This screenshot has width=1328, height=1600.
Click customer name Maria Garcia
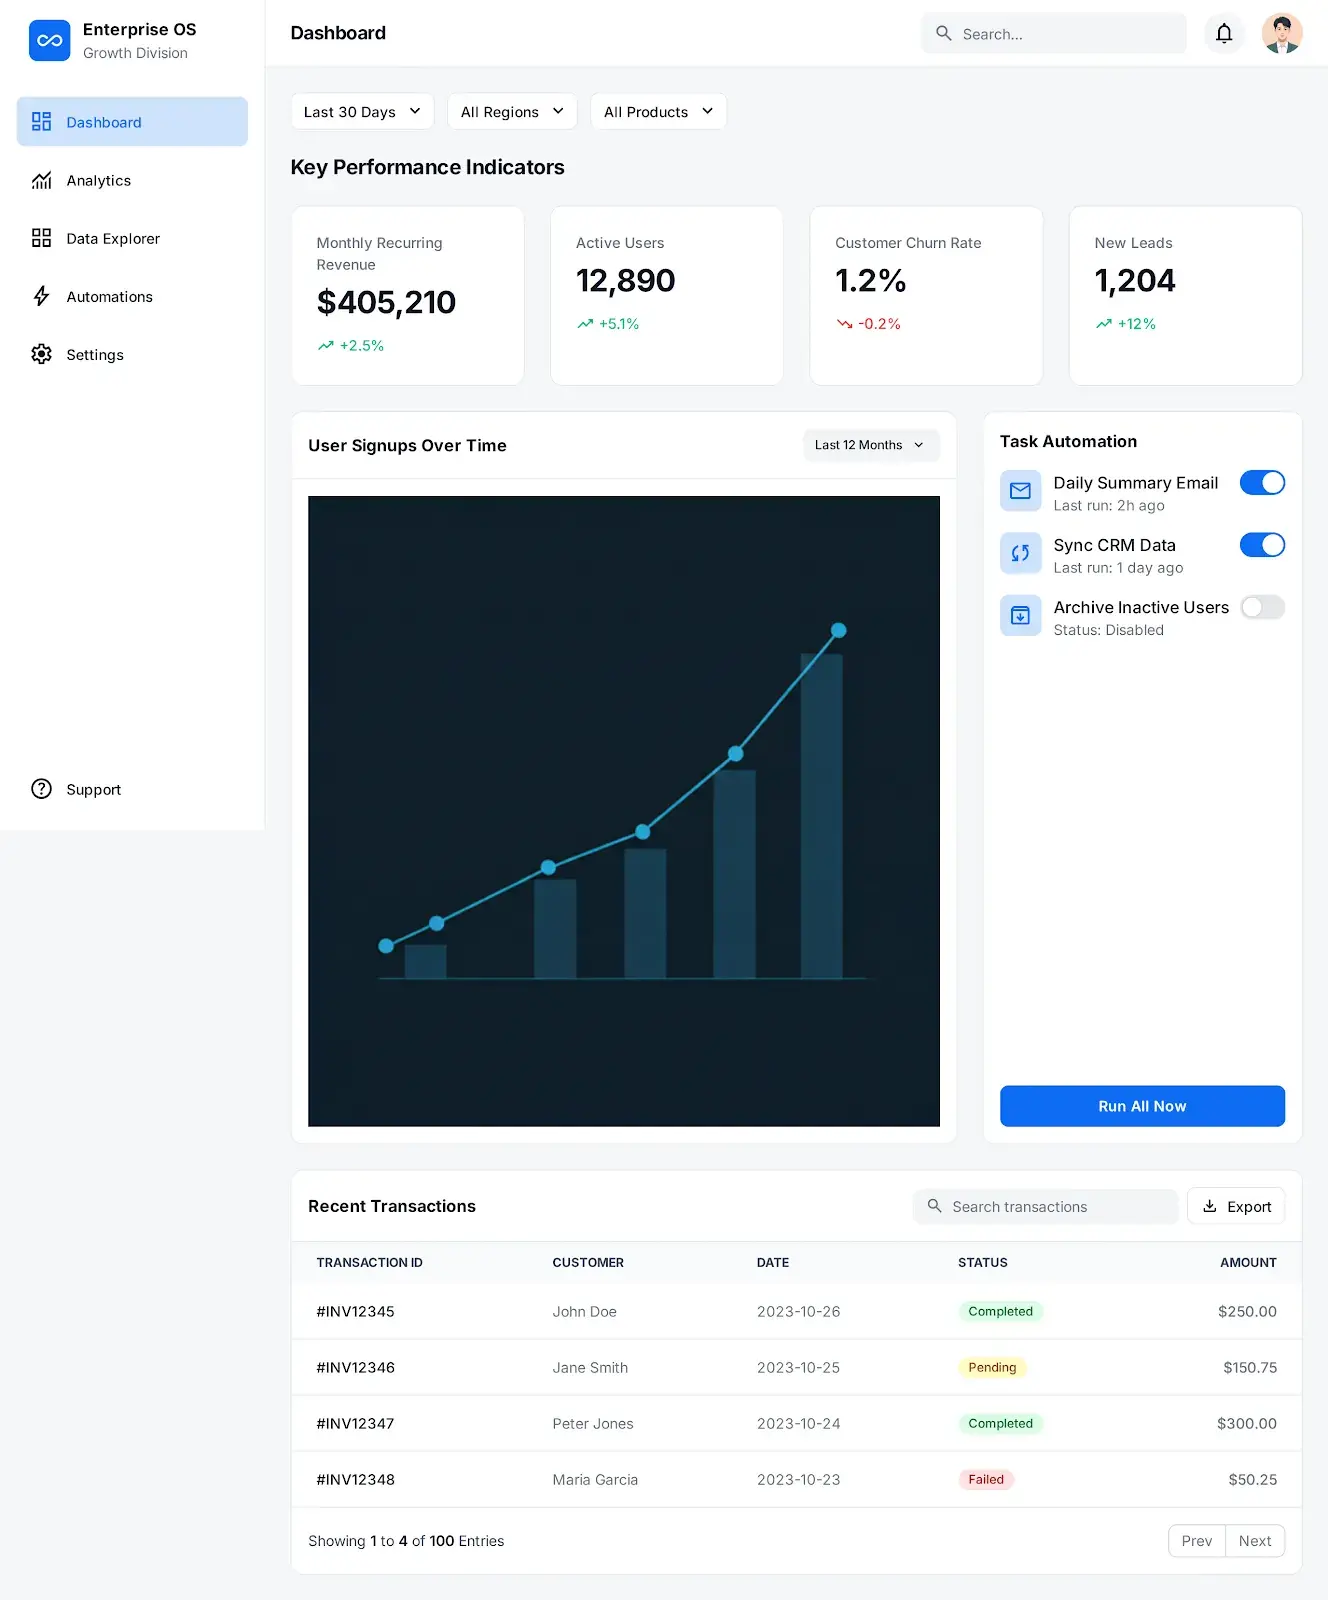pyautogui.click(x=595, y=1479)
